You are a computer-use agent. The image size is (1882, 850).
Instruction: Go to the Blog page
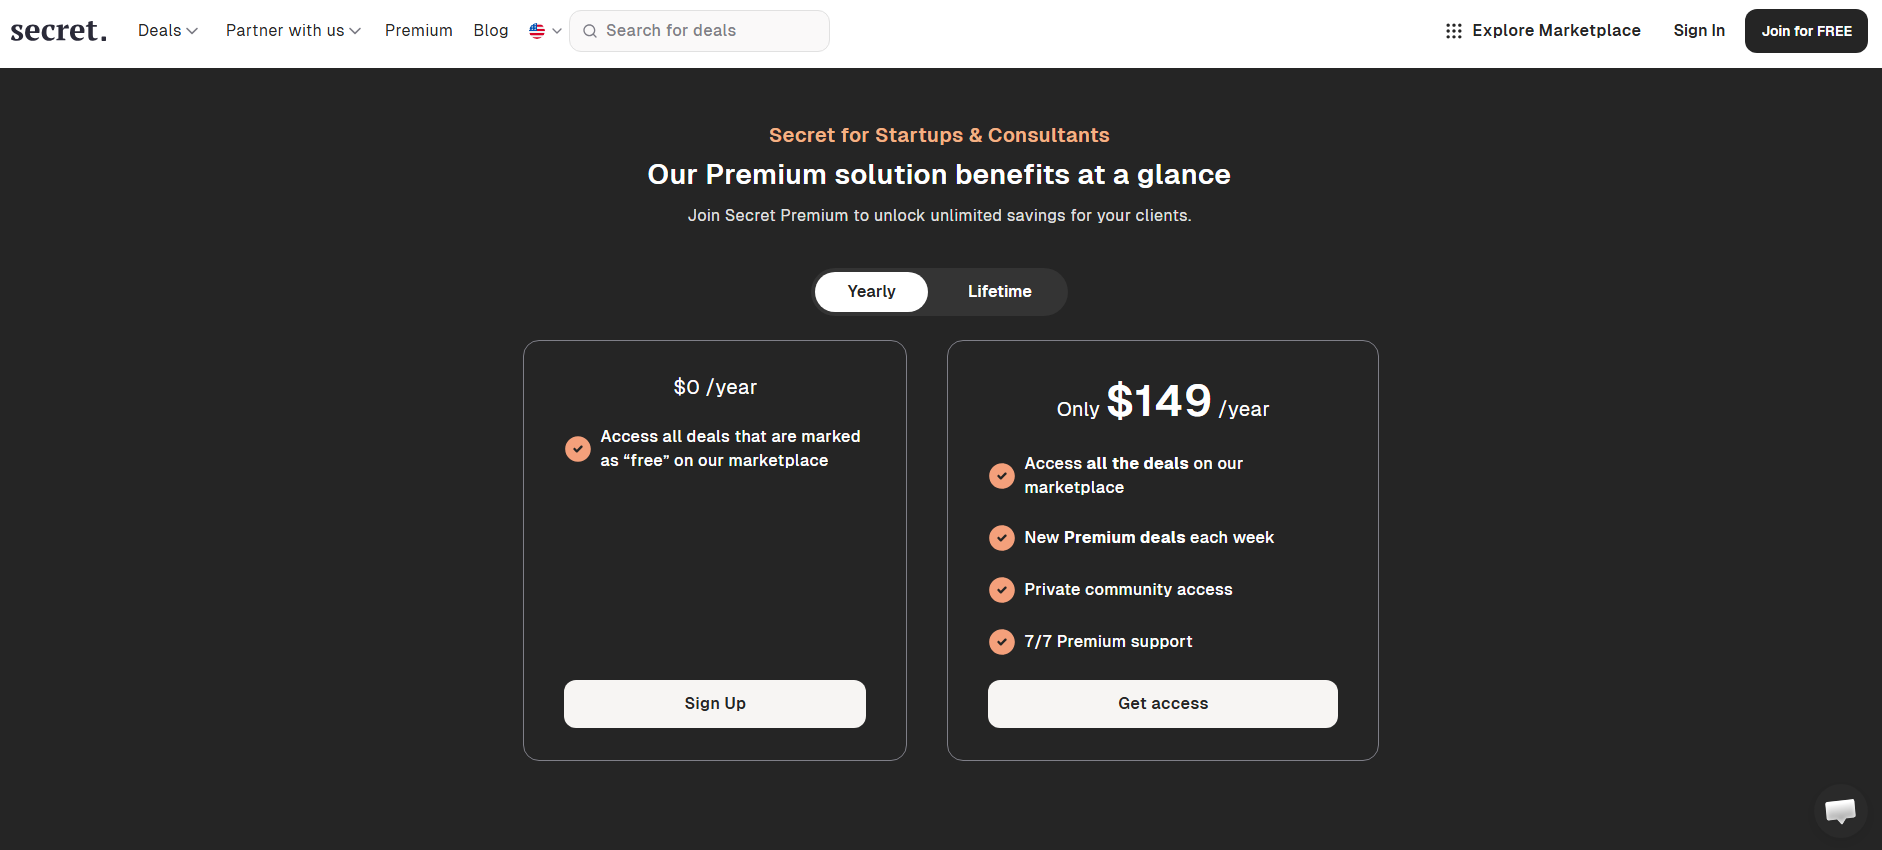pyautogui.click(x=491, y=31)
